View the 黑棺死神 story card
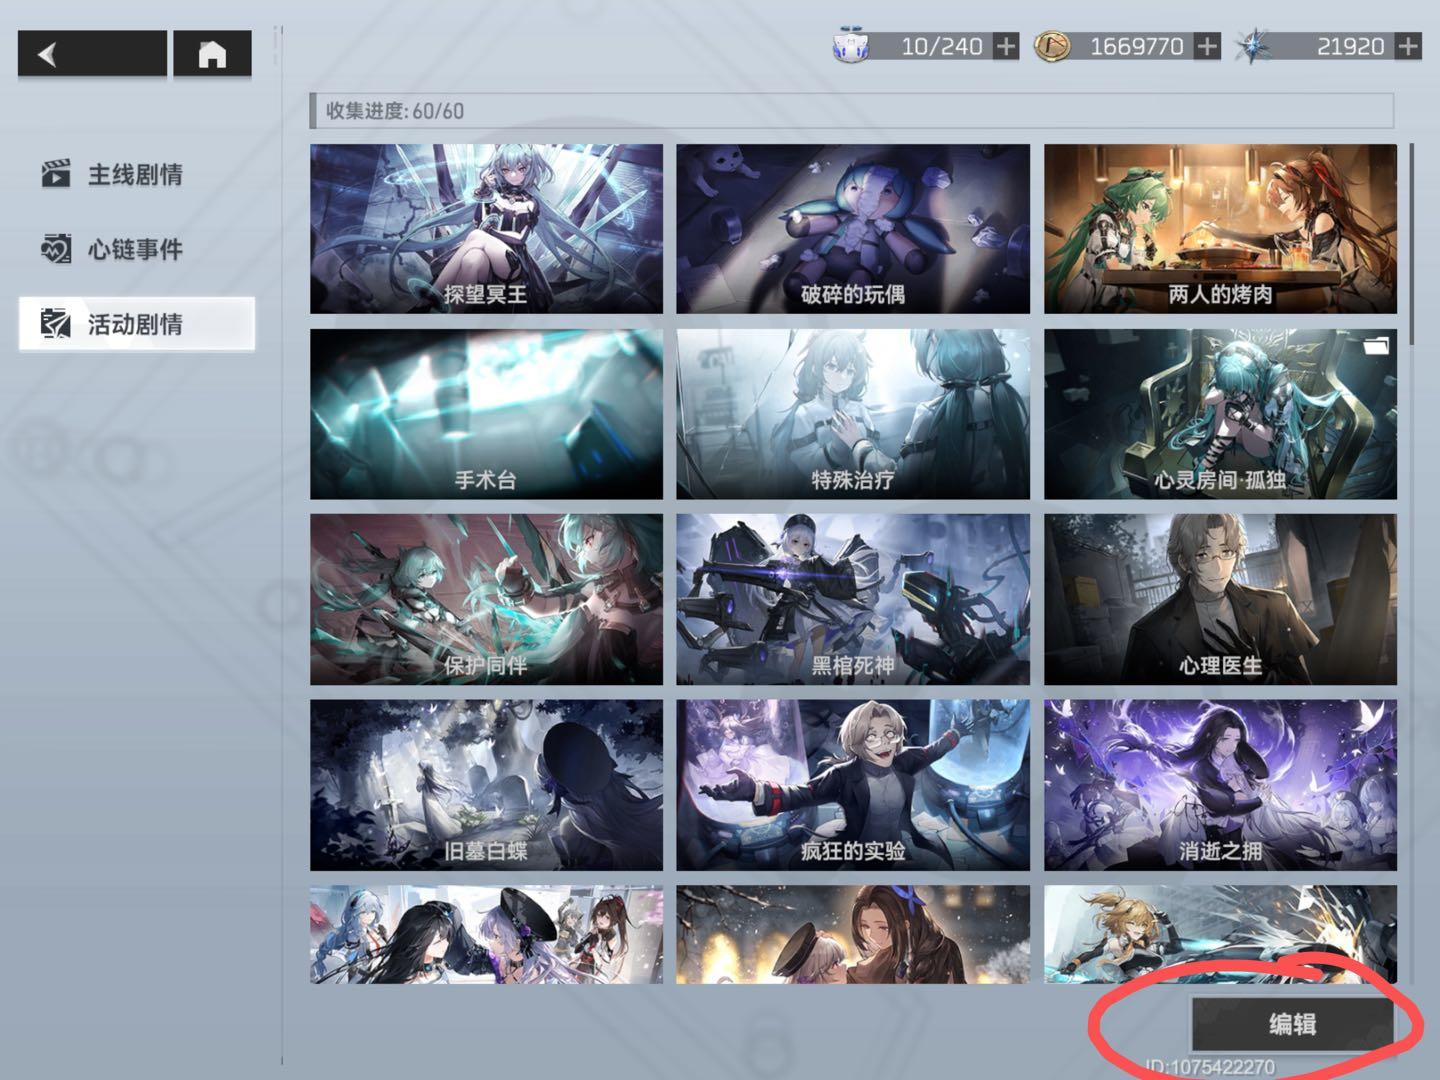The height and width of the screenshot is (1080, 1440). tap(853, 600)
